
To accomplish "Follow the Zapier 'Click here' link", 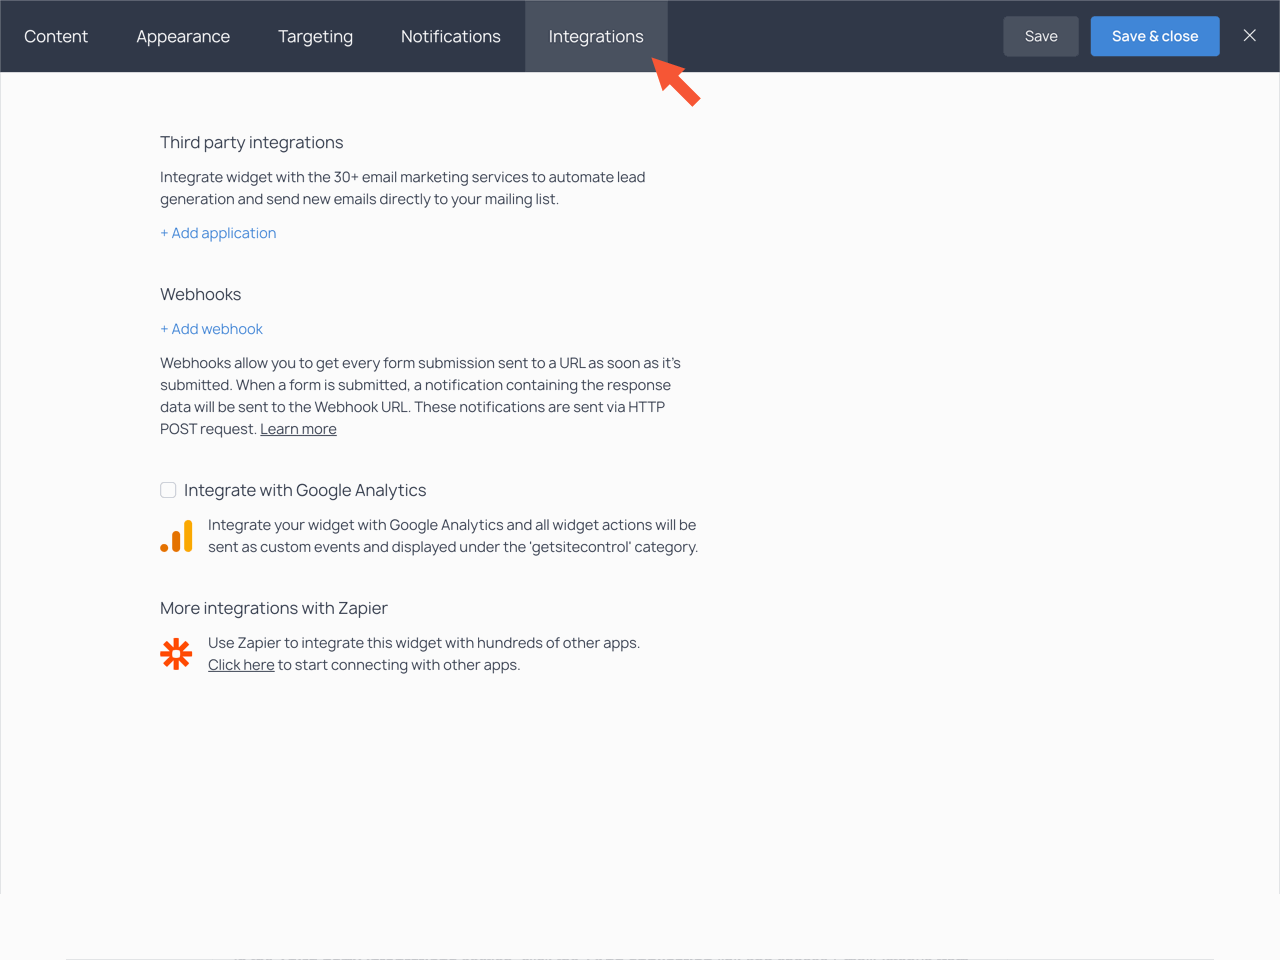I will [241, 665].
